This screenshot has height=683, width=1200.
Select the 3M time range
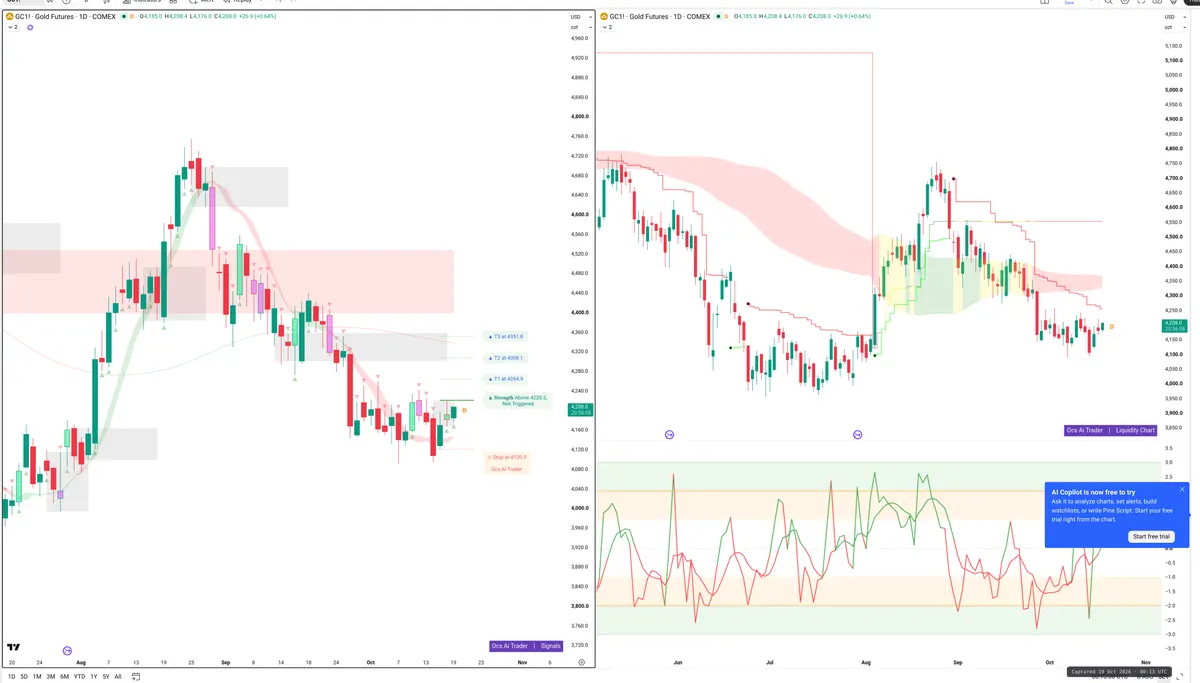pyautogui.click(x=50, y=676)
